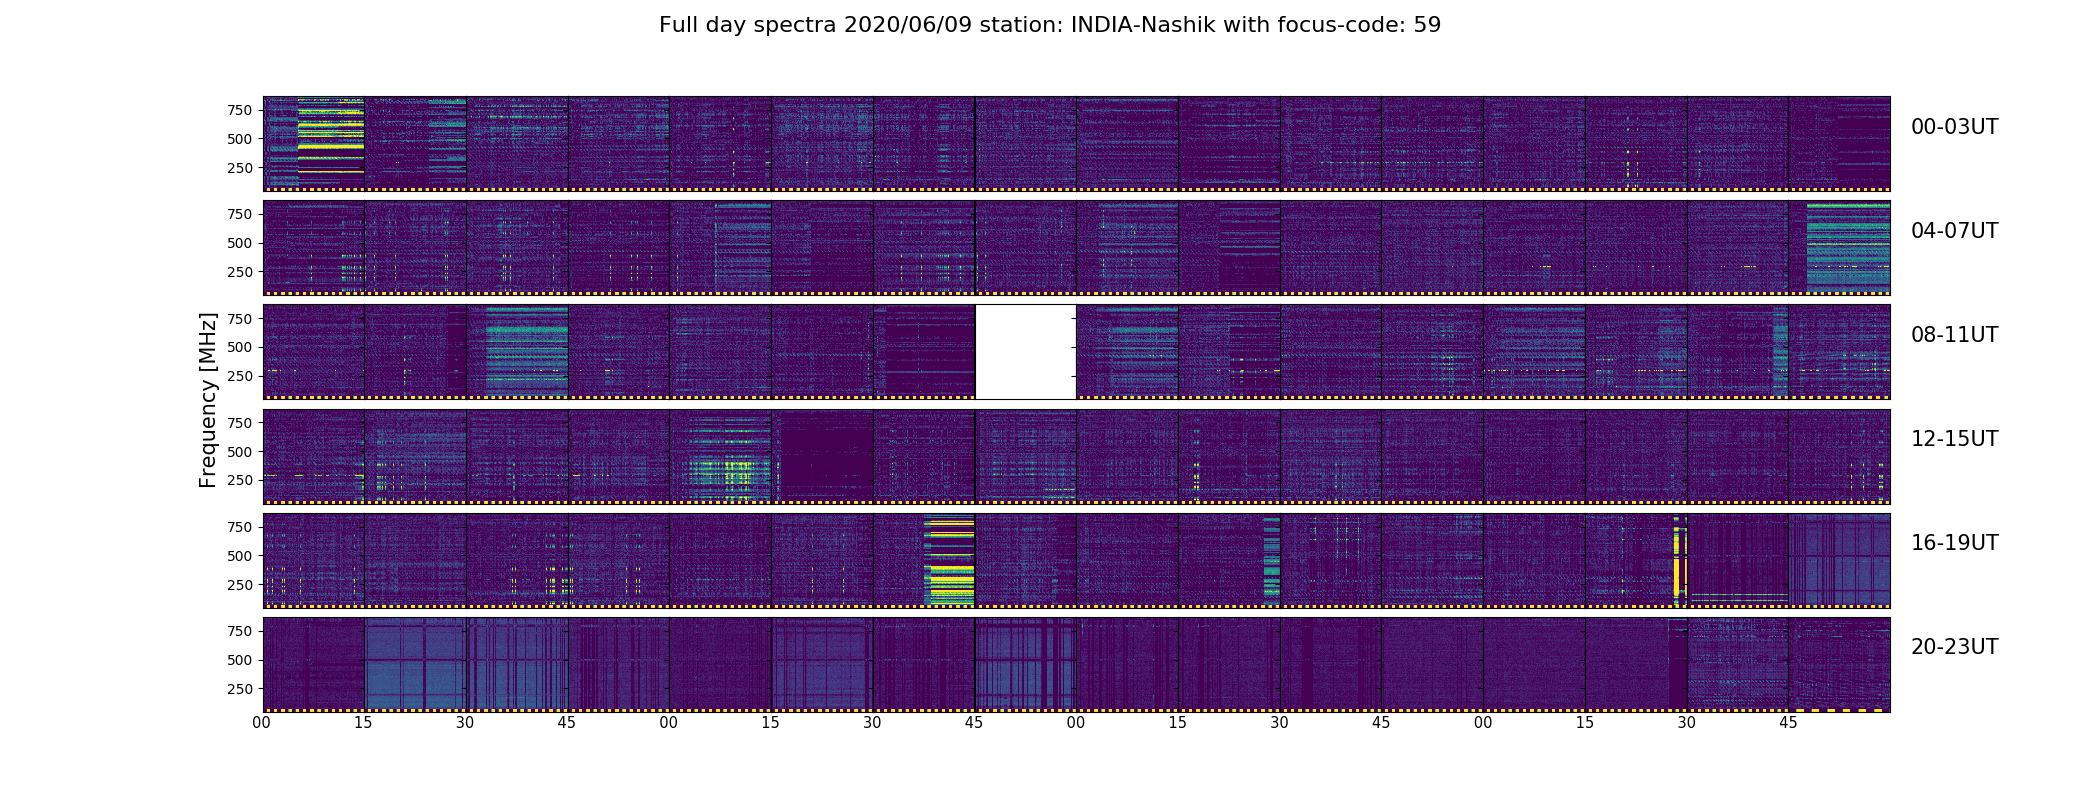Select the '16-19UT' row label
Viewport: 2100px width, 800px height.
pos(1954,543)
